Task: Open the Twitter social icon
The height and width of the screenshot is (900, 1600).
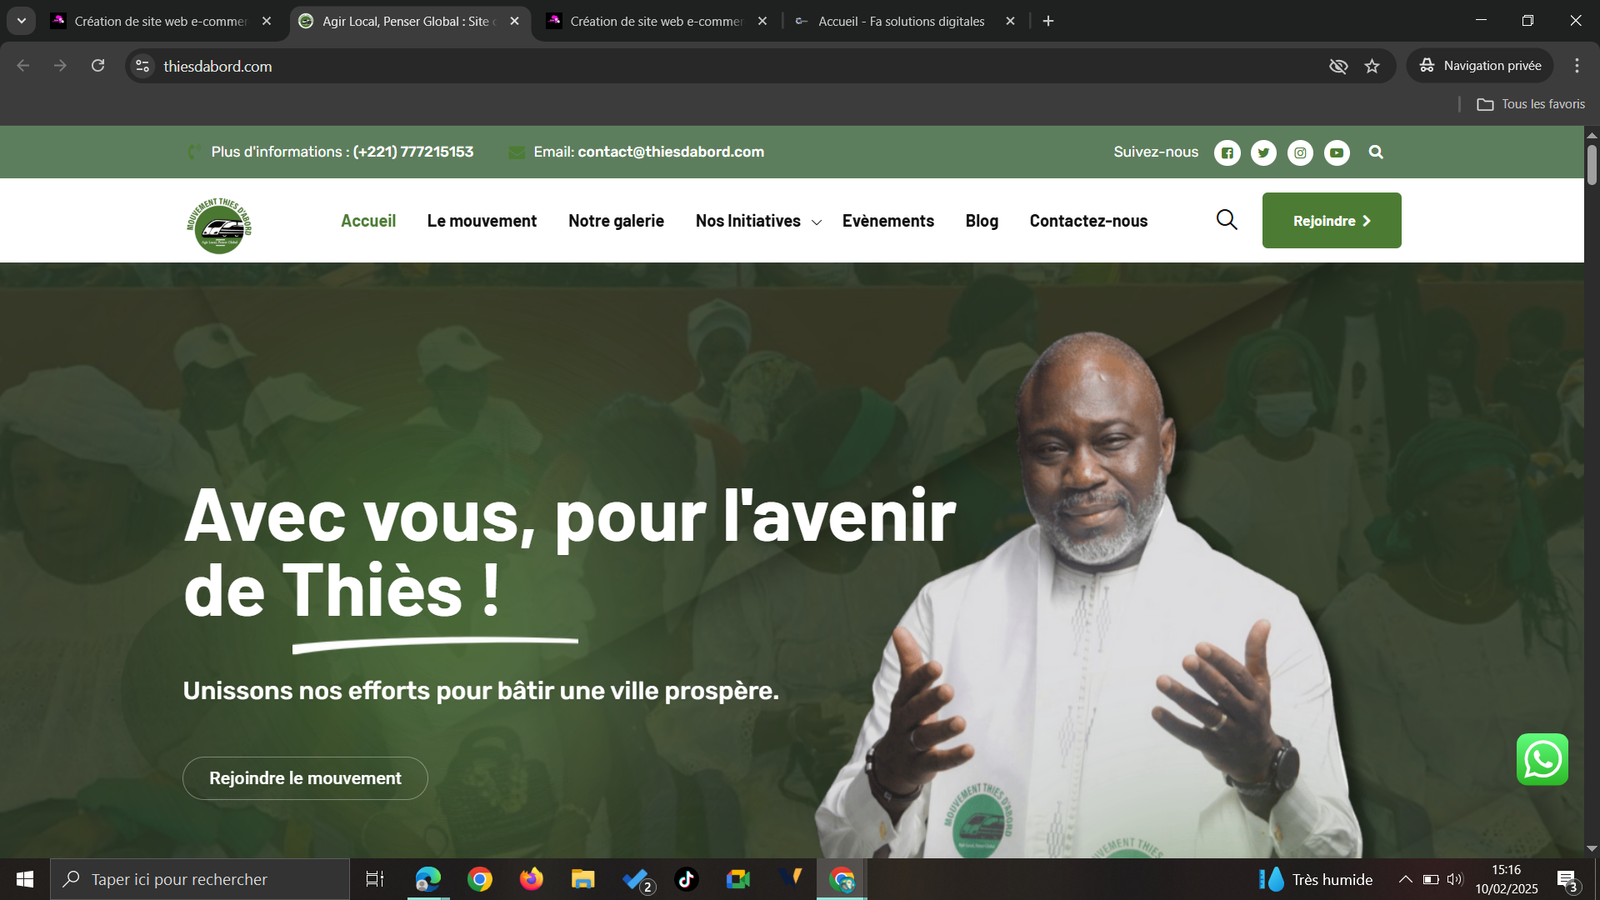Action: 1263,153
